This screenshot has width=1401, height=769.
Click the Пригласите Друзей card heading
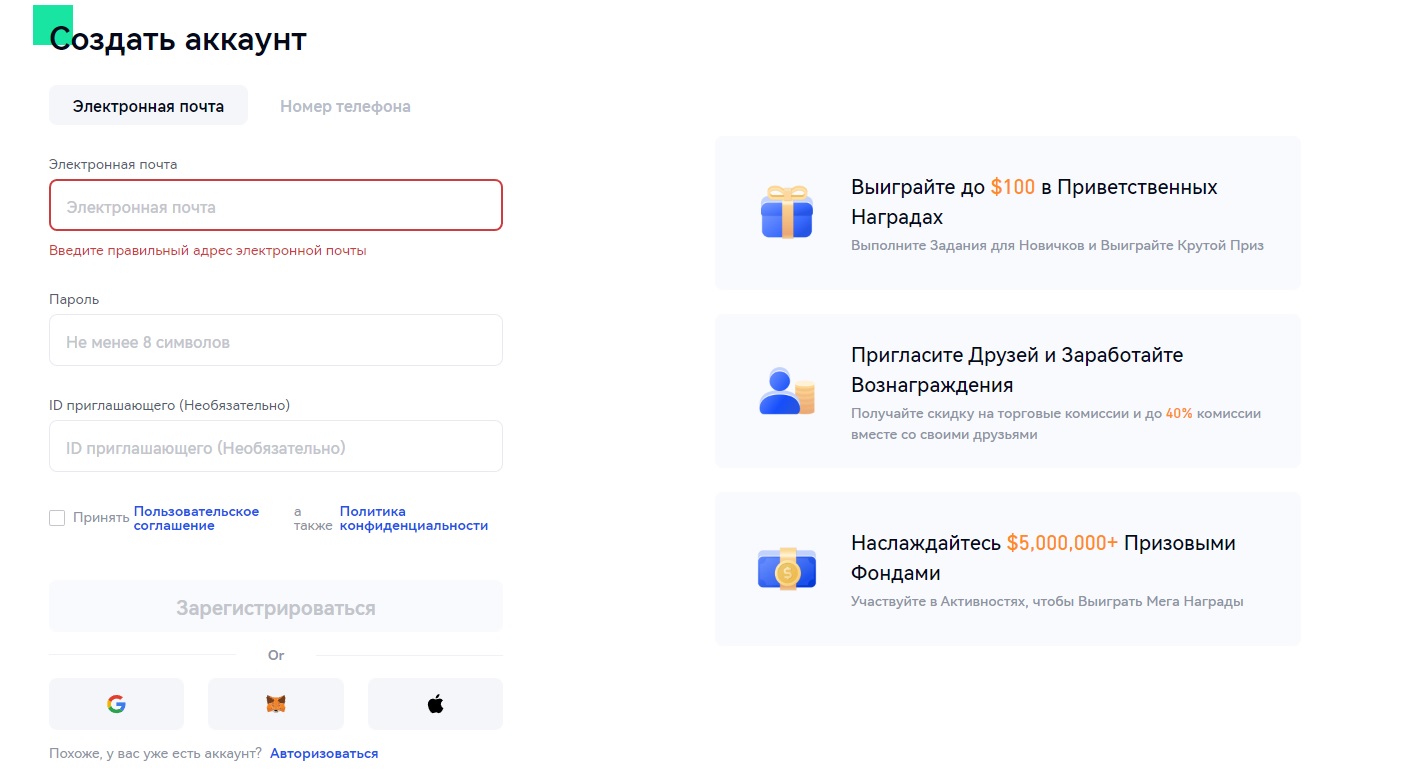1016,369
